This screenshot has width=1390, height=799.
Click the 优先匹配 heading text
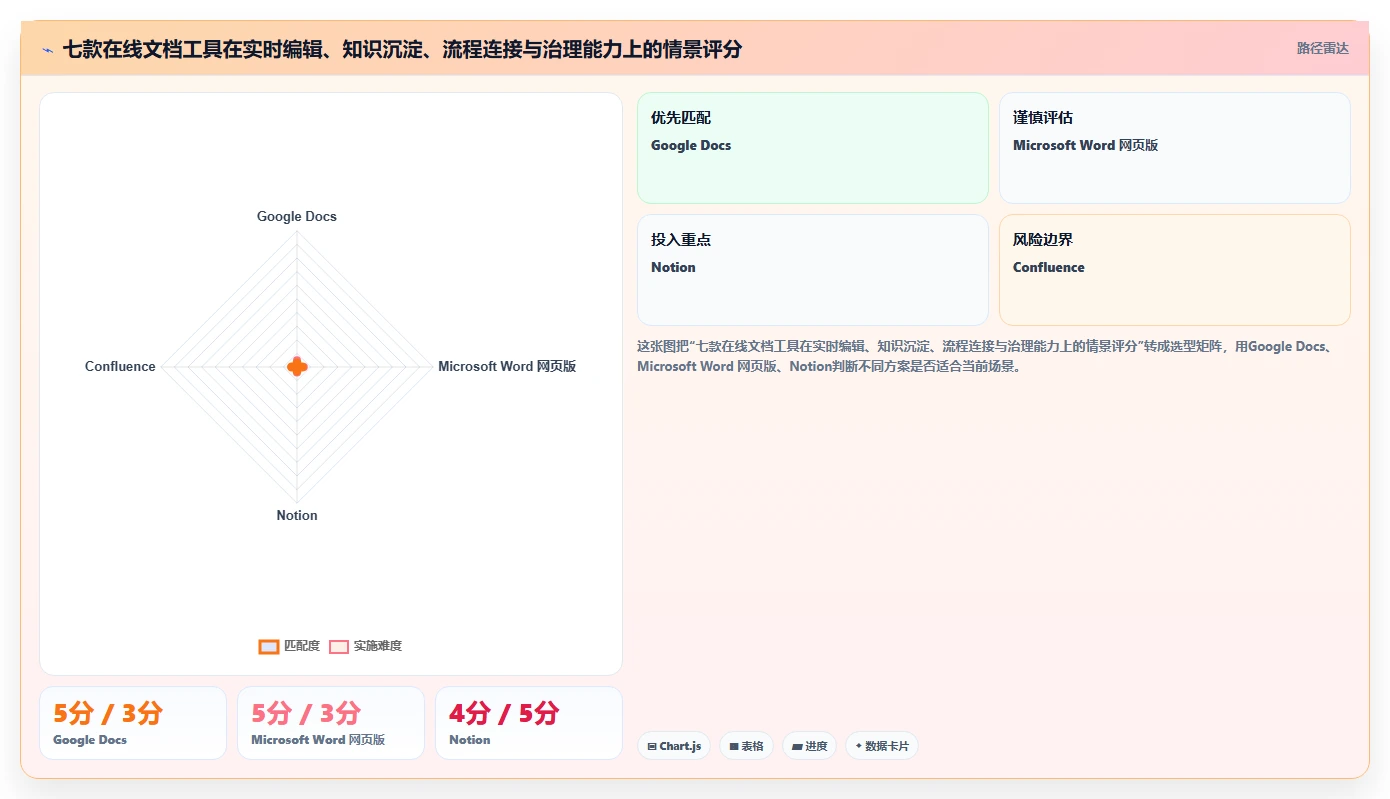coord(681,118)
